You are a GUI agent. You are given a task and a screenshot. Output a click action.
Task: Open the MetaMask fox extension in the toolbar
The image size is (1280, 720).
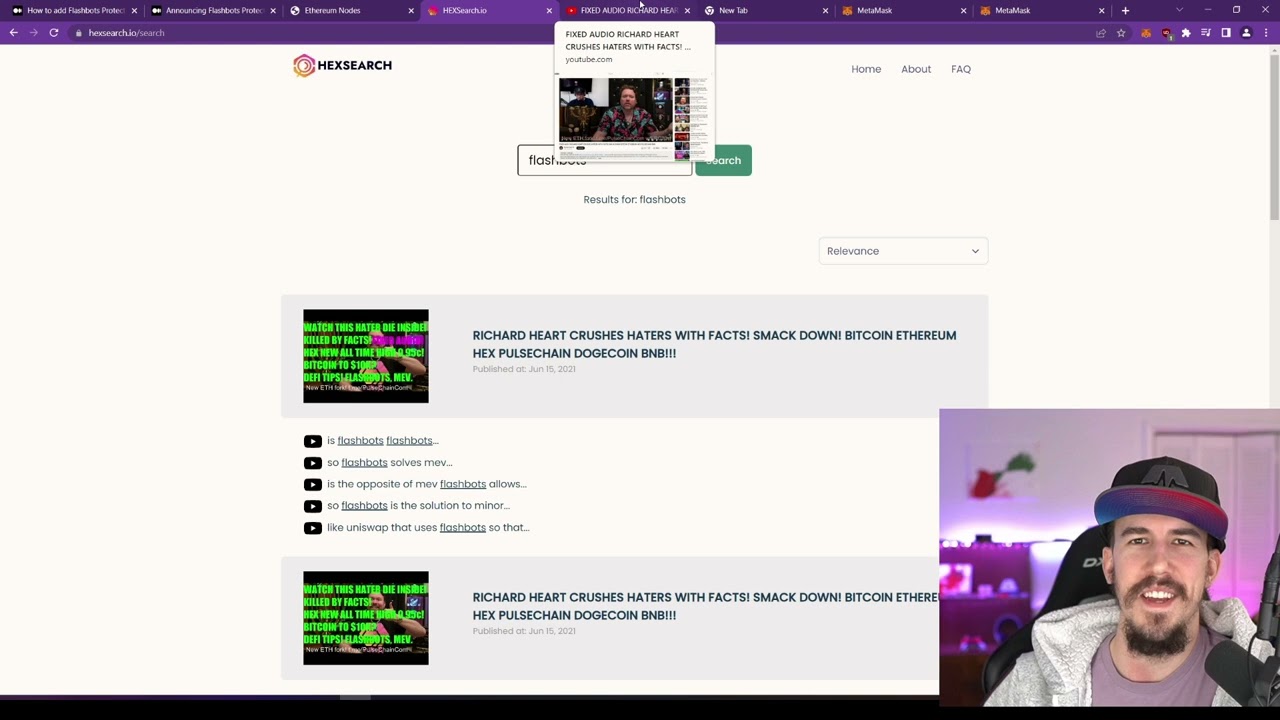(1146, 33)
